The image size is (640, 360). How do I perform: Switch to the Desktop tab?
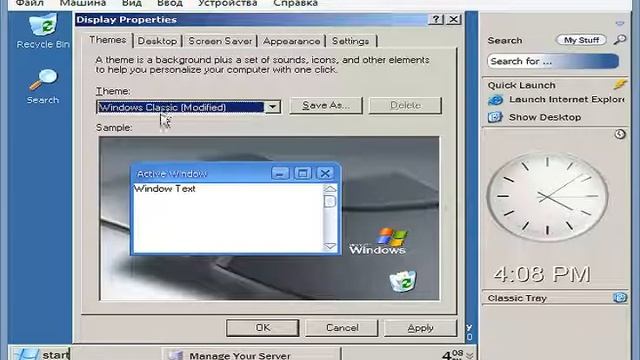click(157, 41)
